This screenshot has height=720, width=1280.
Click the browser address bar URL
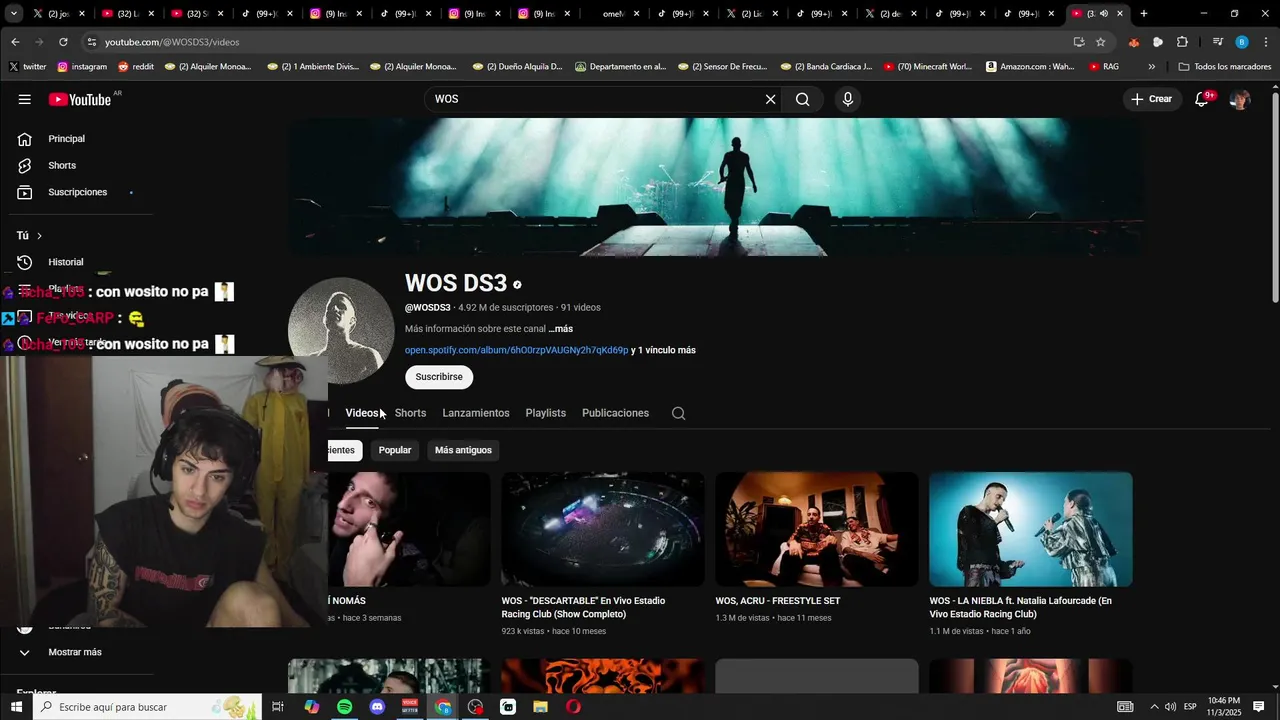pos(172,42)
